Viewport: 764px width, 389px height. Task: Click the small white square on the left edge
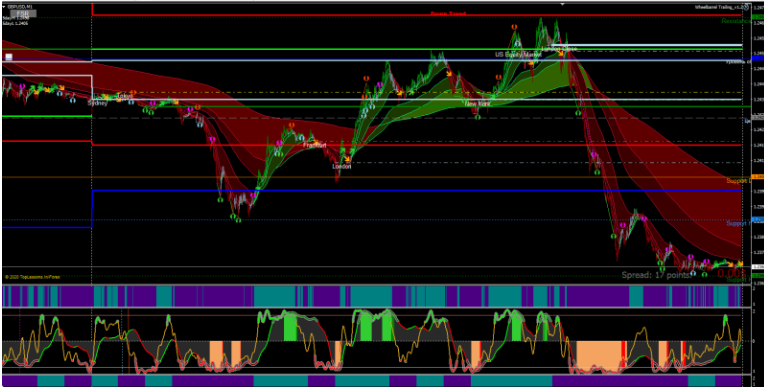point(8,57)
